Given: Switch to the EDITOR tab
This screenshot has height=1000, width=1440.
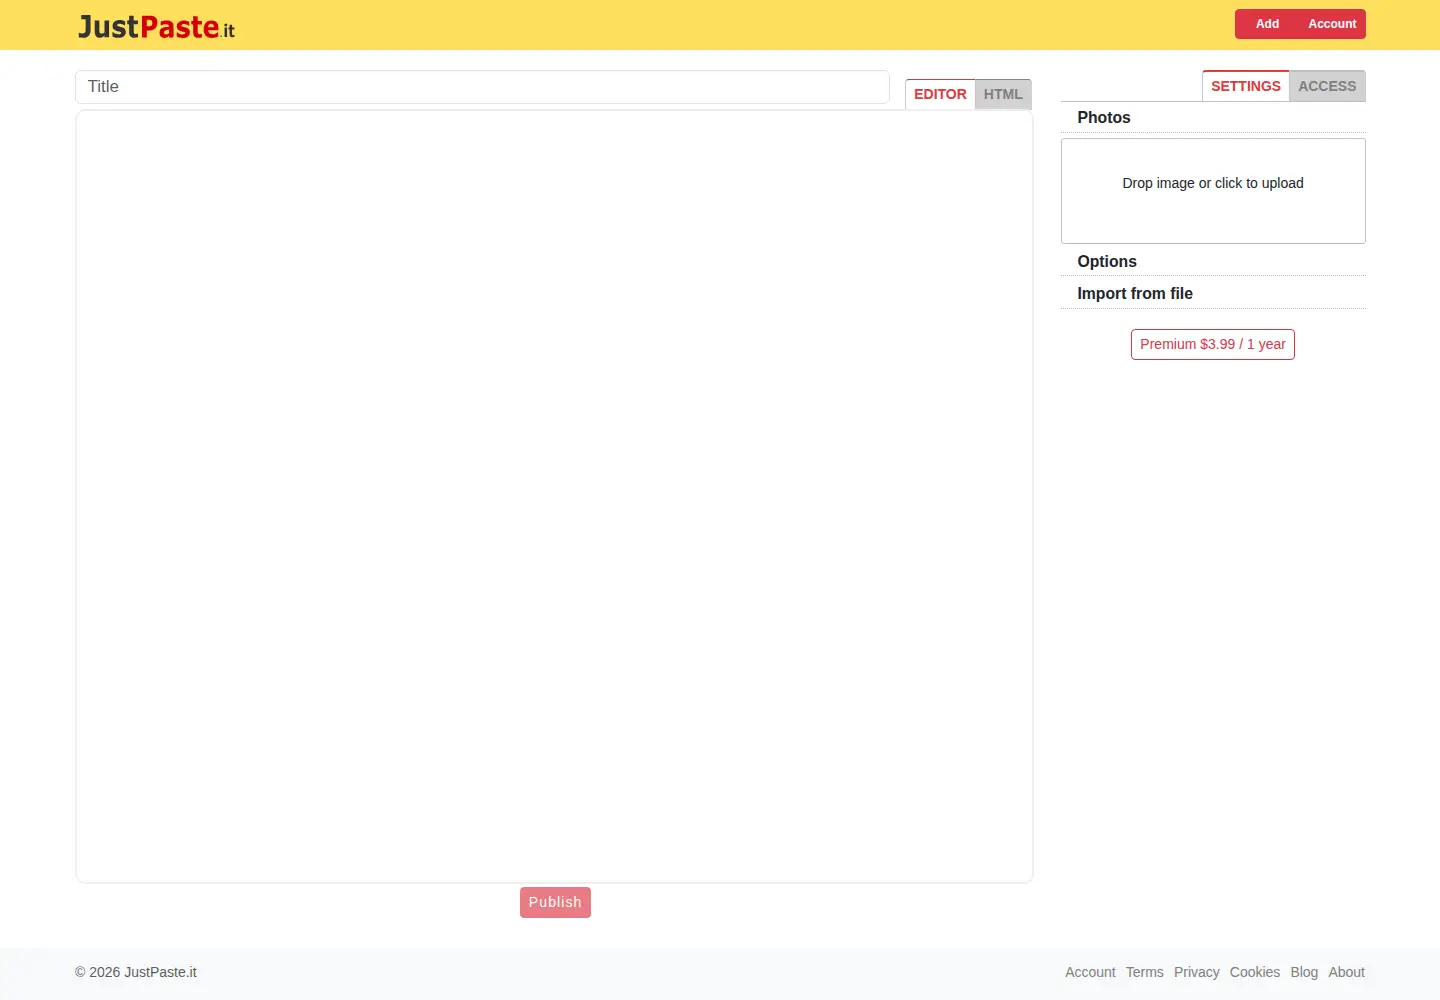Looking at the screenshot, I should point(940,94).
